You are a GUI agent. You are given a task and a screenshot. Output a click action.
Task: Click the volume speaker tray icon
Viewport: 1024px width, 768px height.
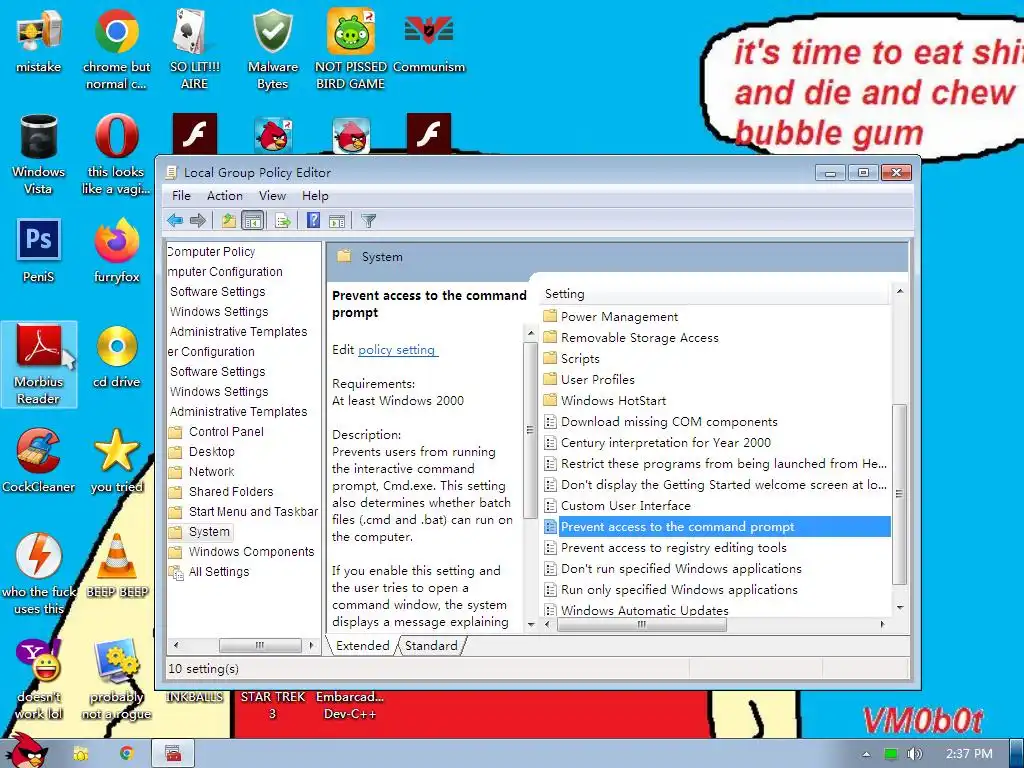(914, 754)
